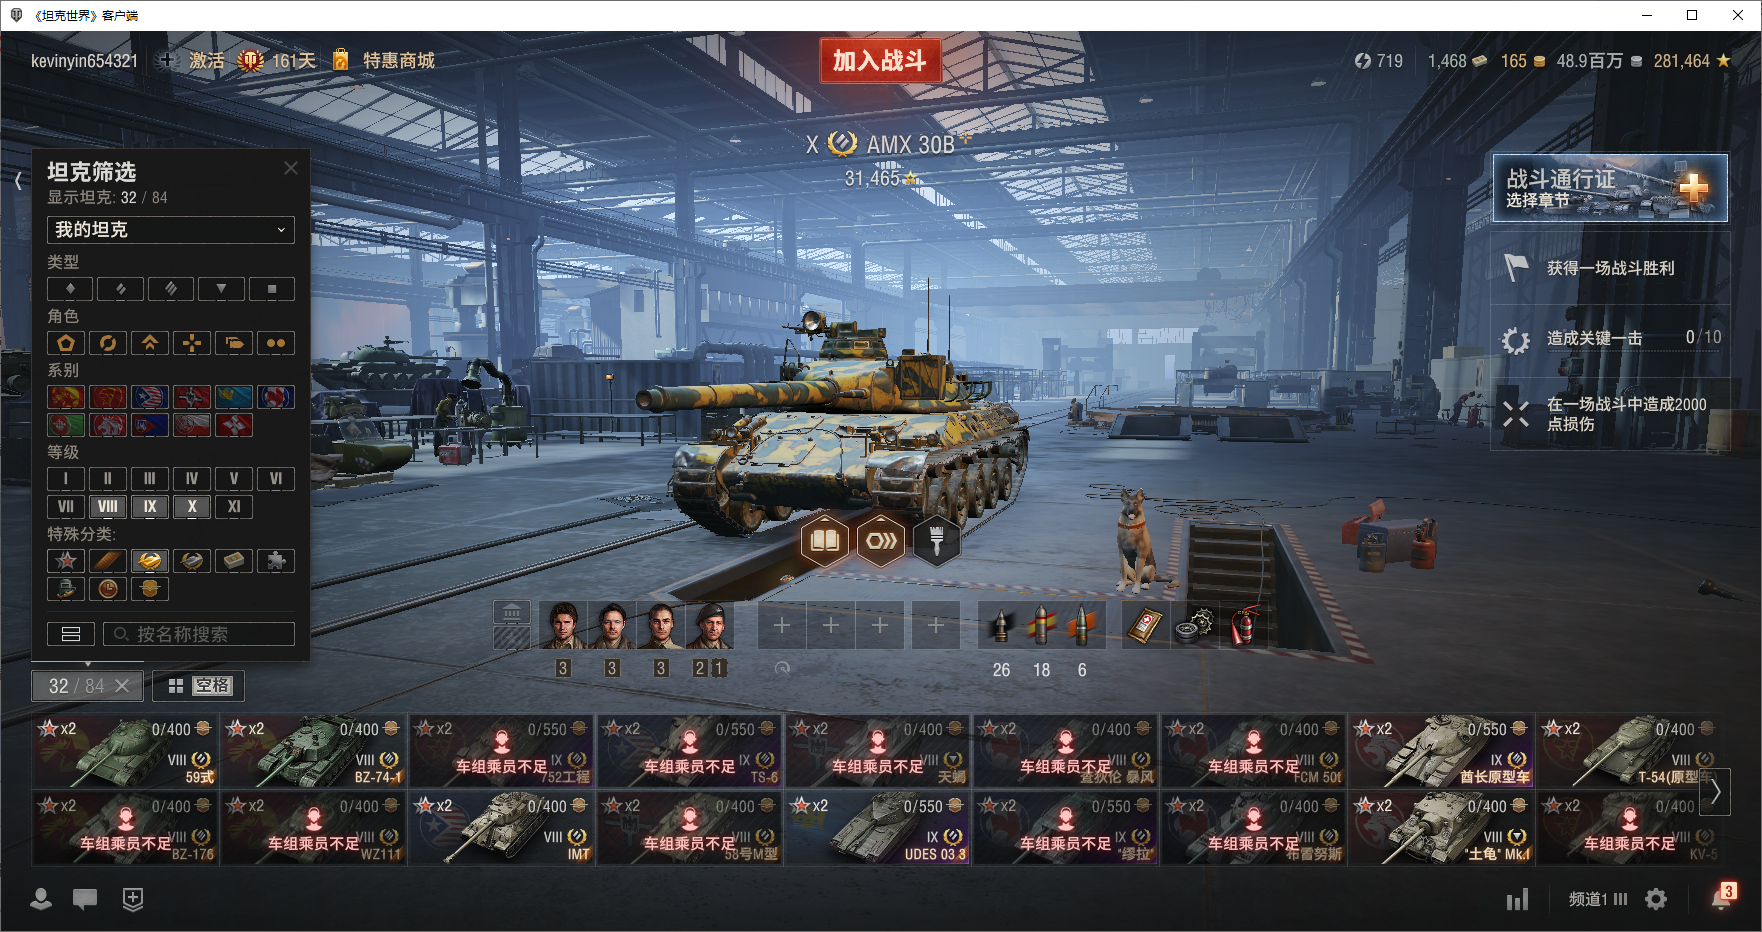The width and height of the screenshot is (1762, 932).
Task: Filter by SPG square type icon
Action: click(x=272, y=289)
